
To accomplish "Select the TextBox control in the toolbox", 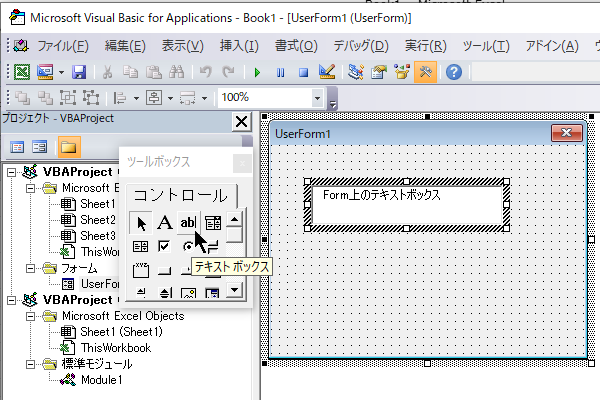I will click(187, 222).
